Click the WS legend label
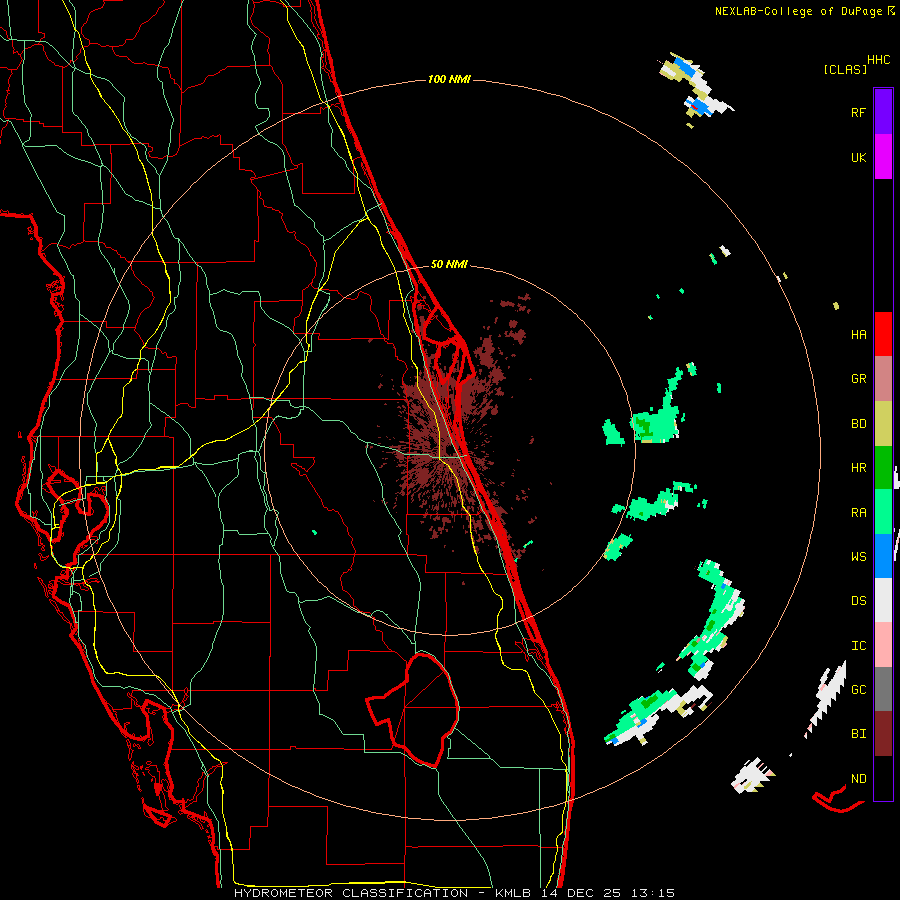Viewport: 900px width, 900px height. pyautogui.click(x=858, y=556)
